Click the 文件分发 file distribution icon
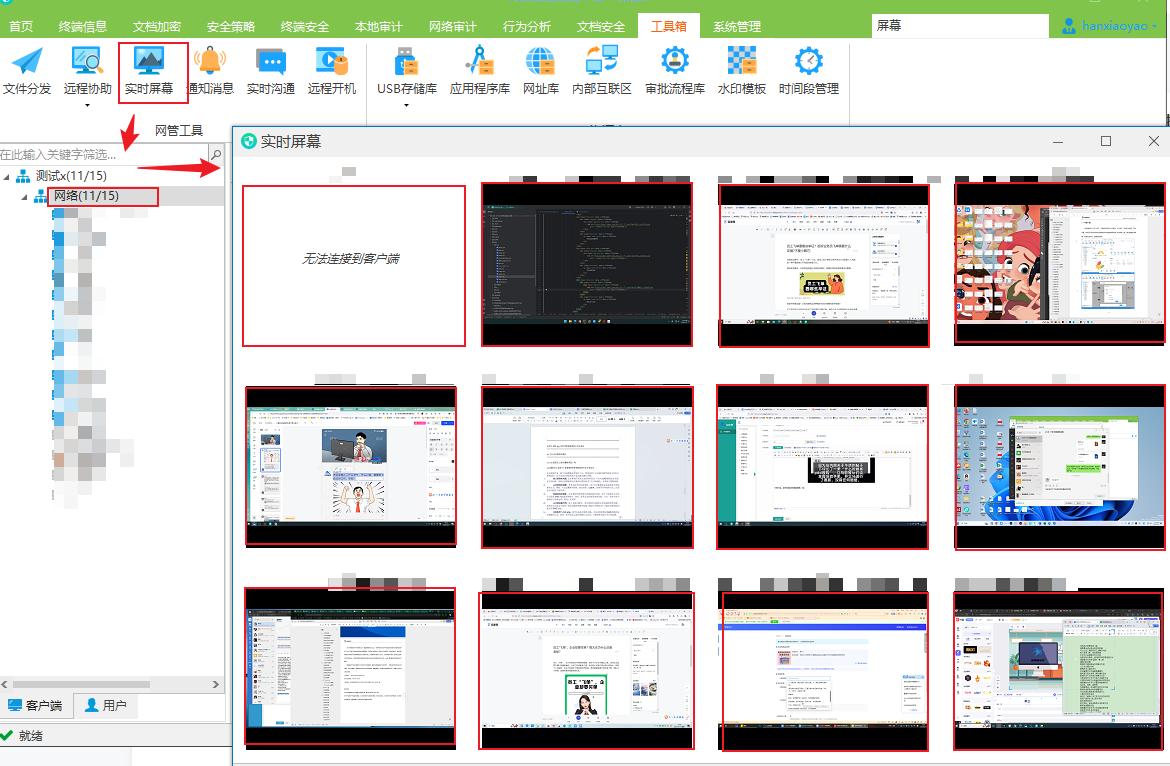The image size is (1170, 766). coord(27,70)
